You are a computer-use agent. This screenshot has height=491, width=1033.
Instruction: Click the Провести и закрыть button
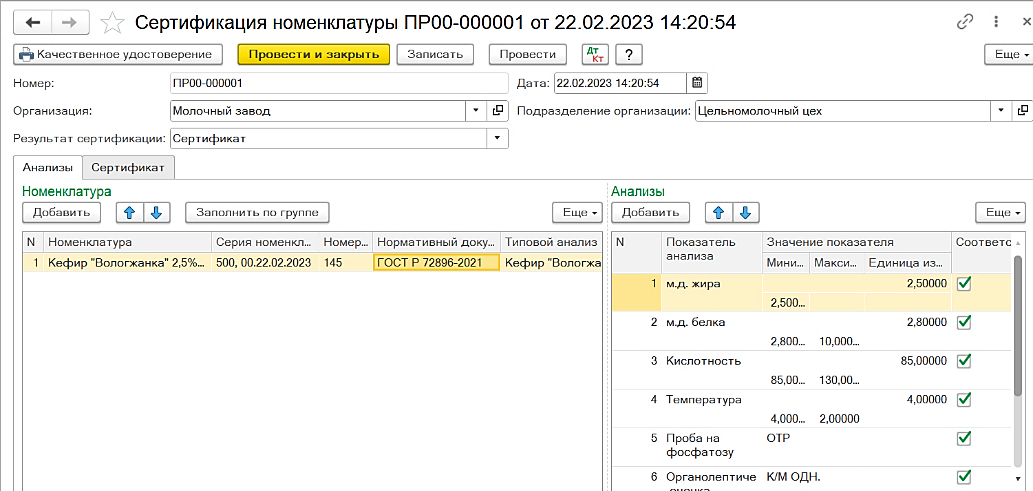[314, 54]
